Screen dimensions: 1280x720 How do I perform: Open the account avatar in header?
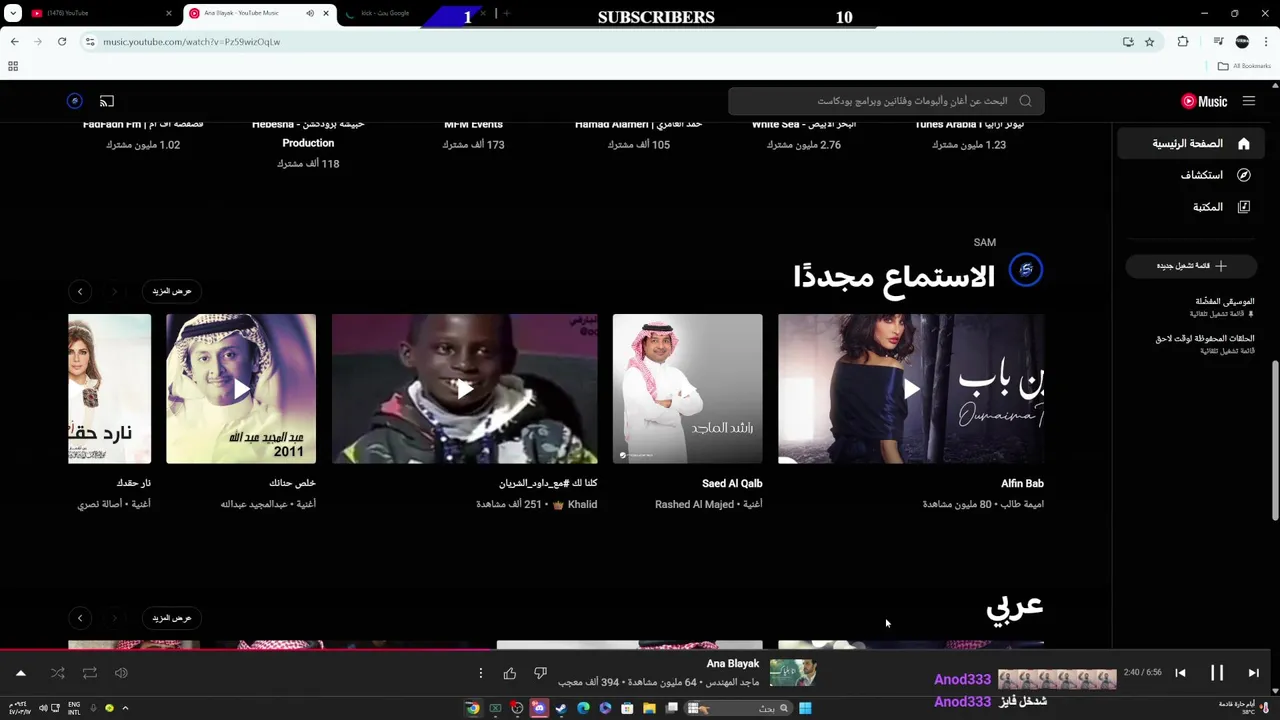click(x=74, y=101)
